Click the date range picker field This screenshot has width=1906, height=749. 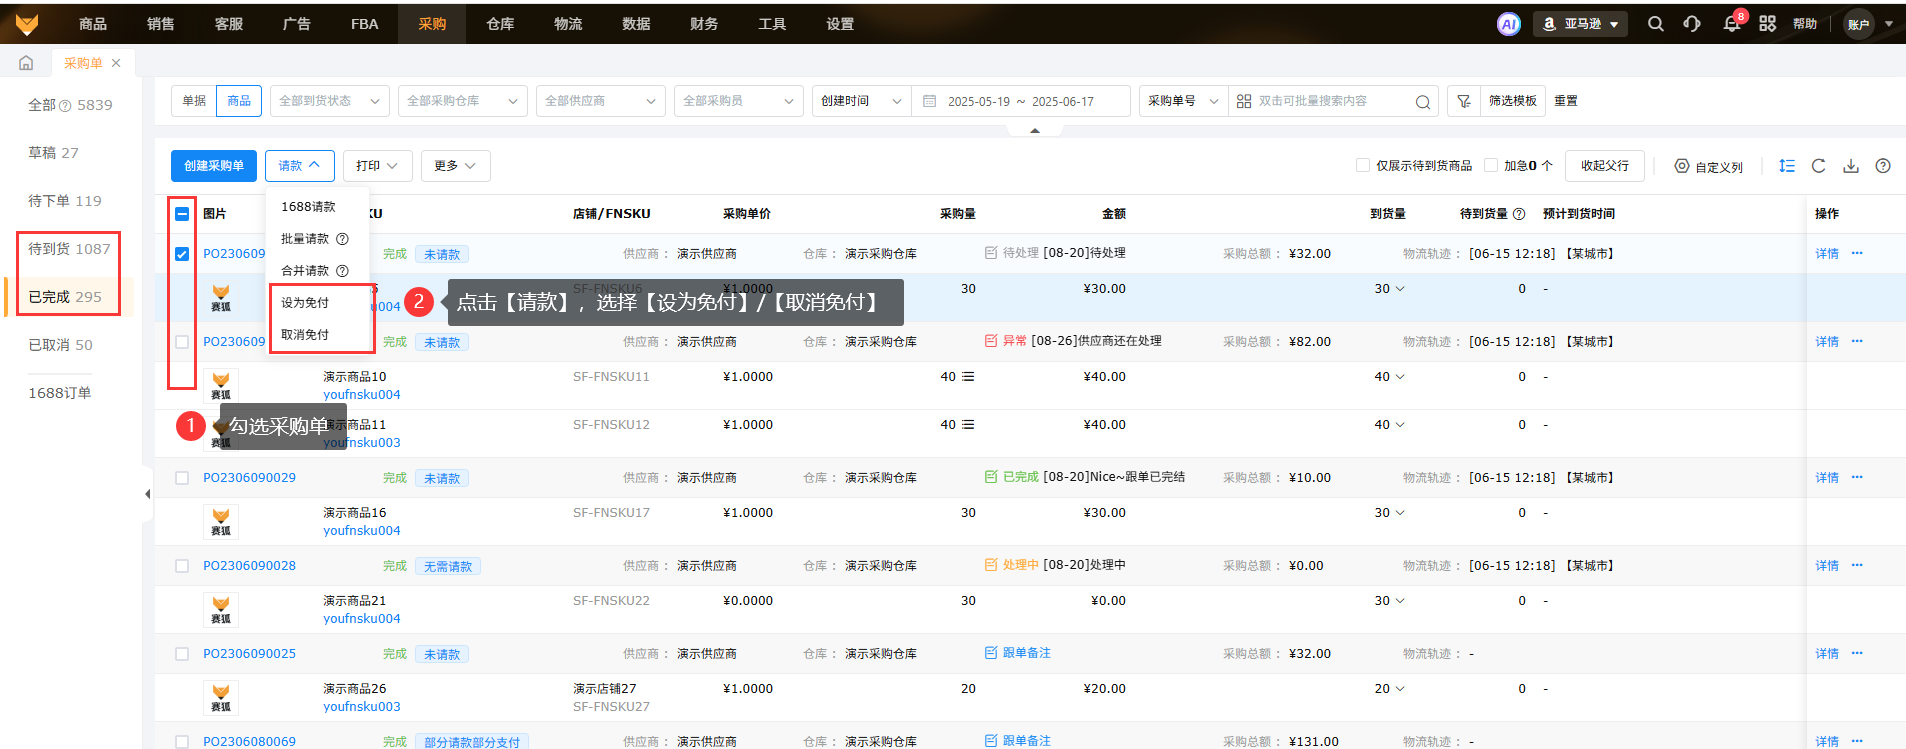tap(1020, 101)
